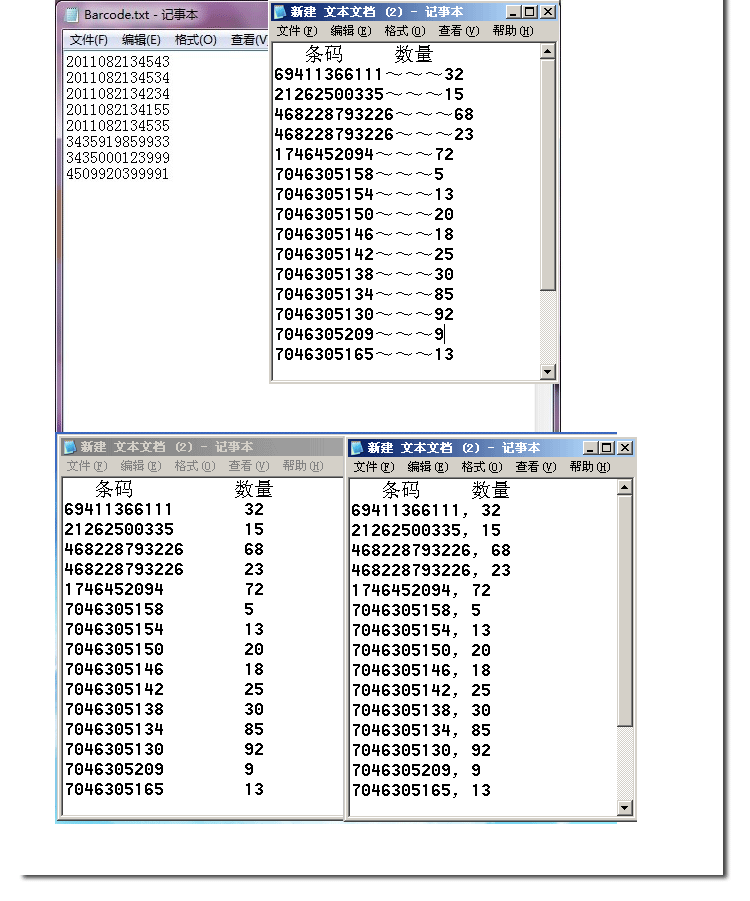The image size is (750, 901).
Task: Click Notepad icon in inactive bottom-left title bar
Action: coord(70,446)
